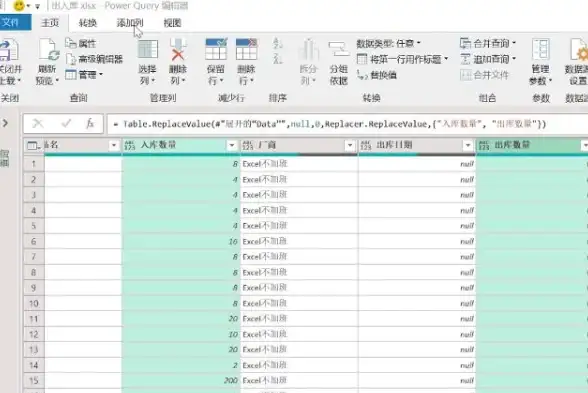Screen dimensions: 588x393
Task: Click the 刷新预览 icon
Action: click(x=48, y=50)
